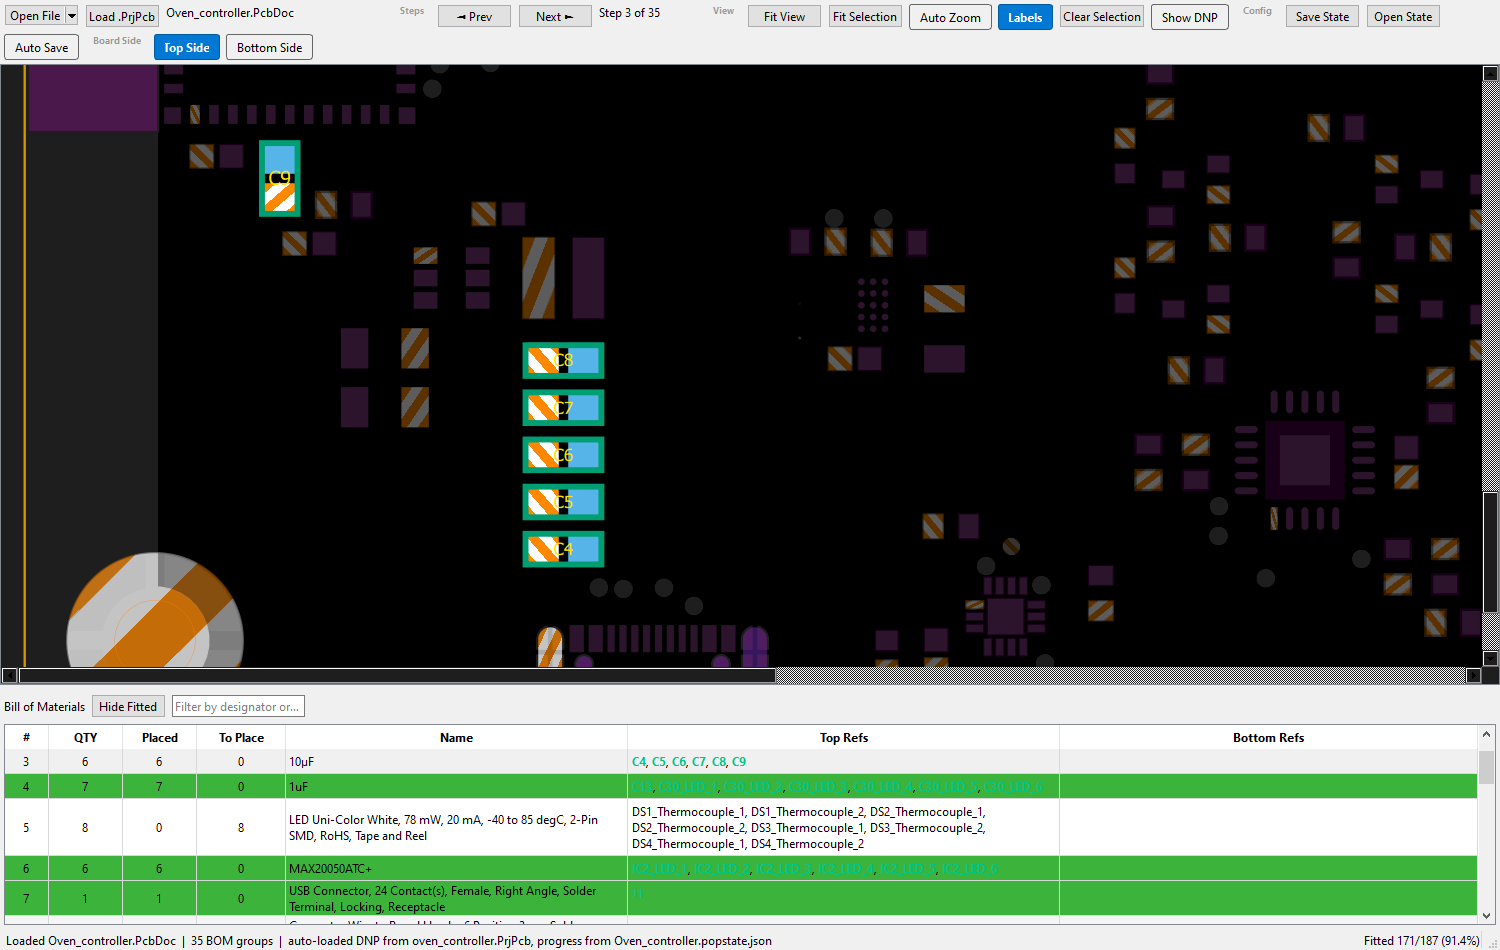
Task: Click Open State button
Action: tap(1403, 16)
